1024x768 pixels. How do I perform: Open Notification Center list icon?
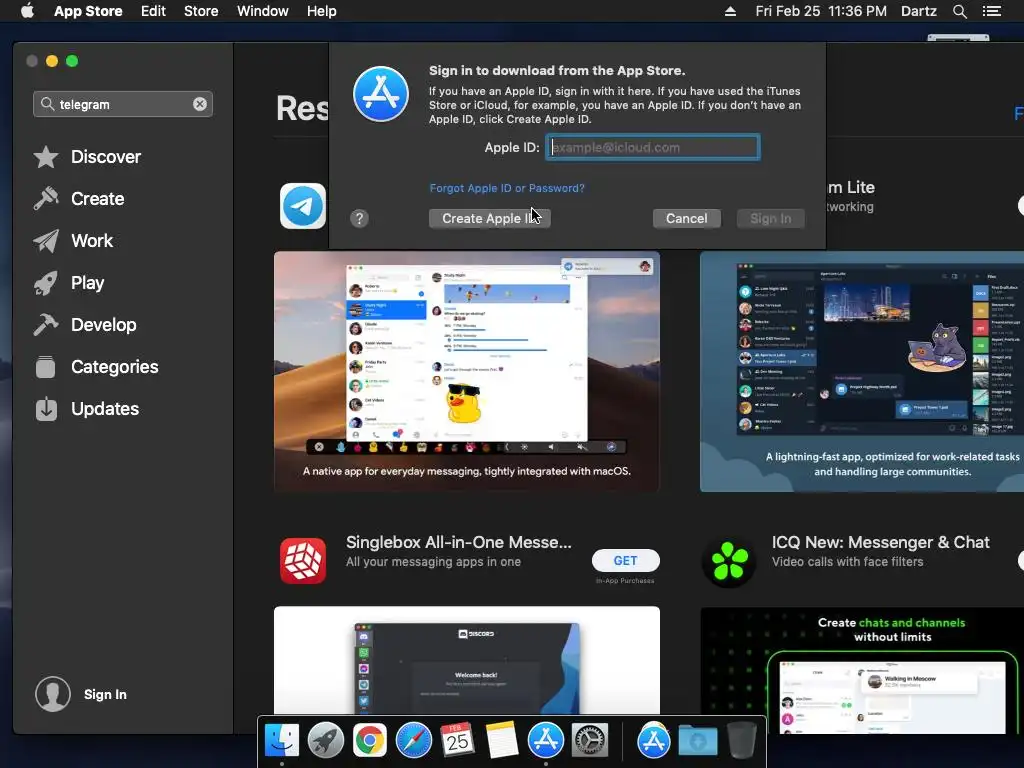click(992, 11)
